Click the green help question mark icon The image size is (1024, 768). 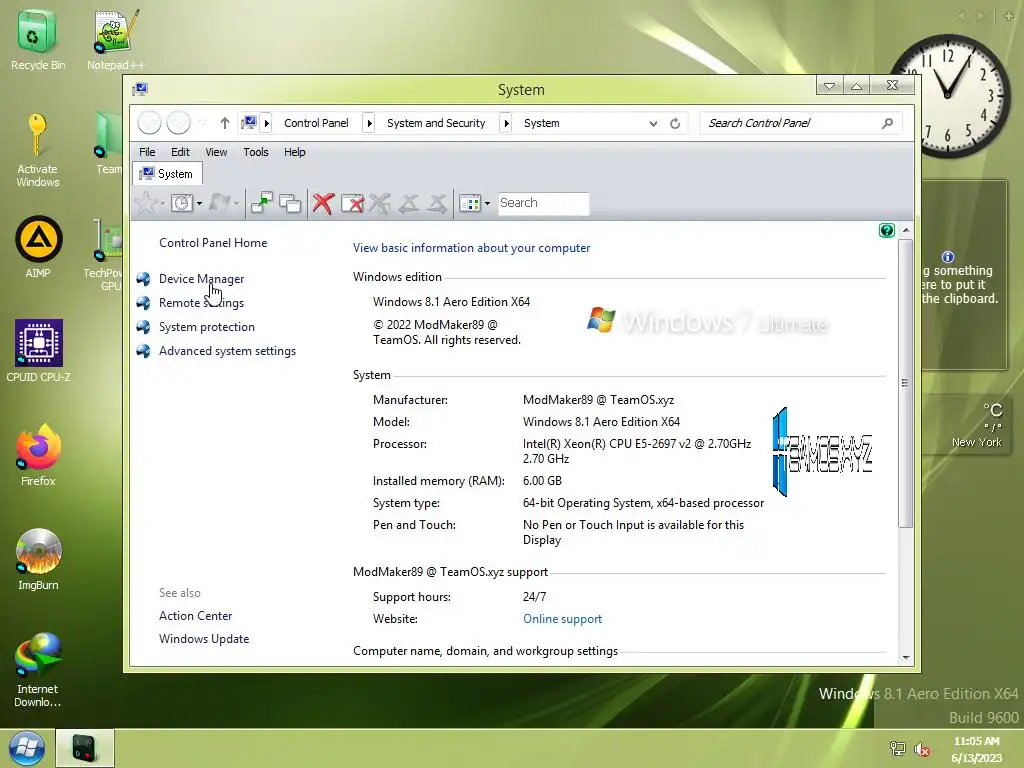886,230
